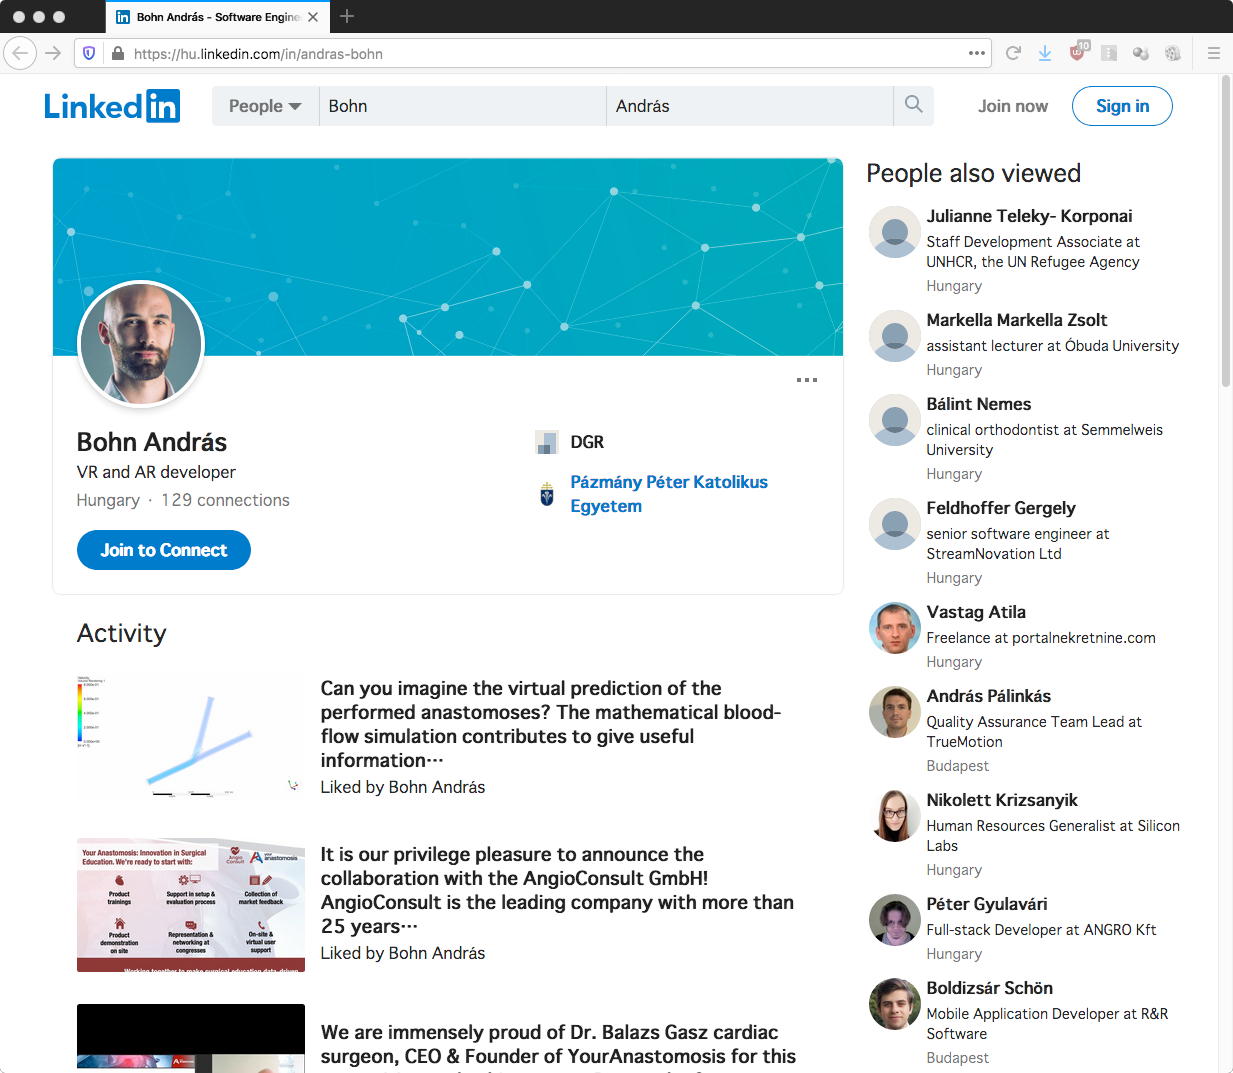Click the red uBlock extension icon
This screenshot has height=1073, width=1233.
pos(1078,52)
